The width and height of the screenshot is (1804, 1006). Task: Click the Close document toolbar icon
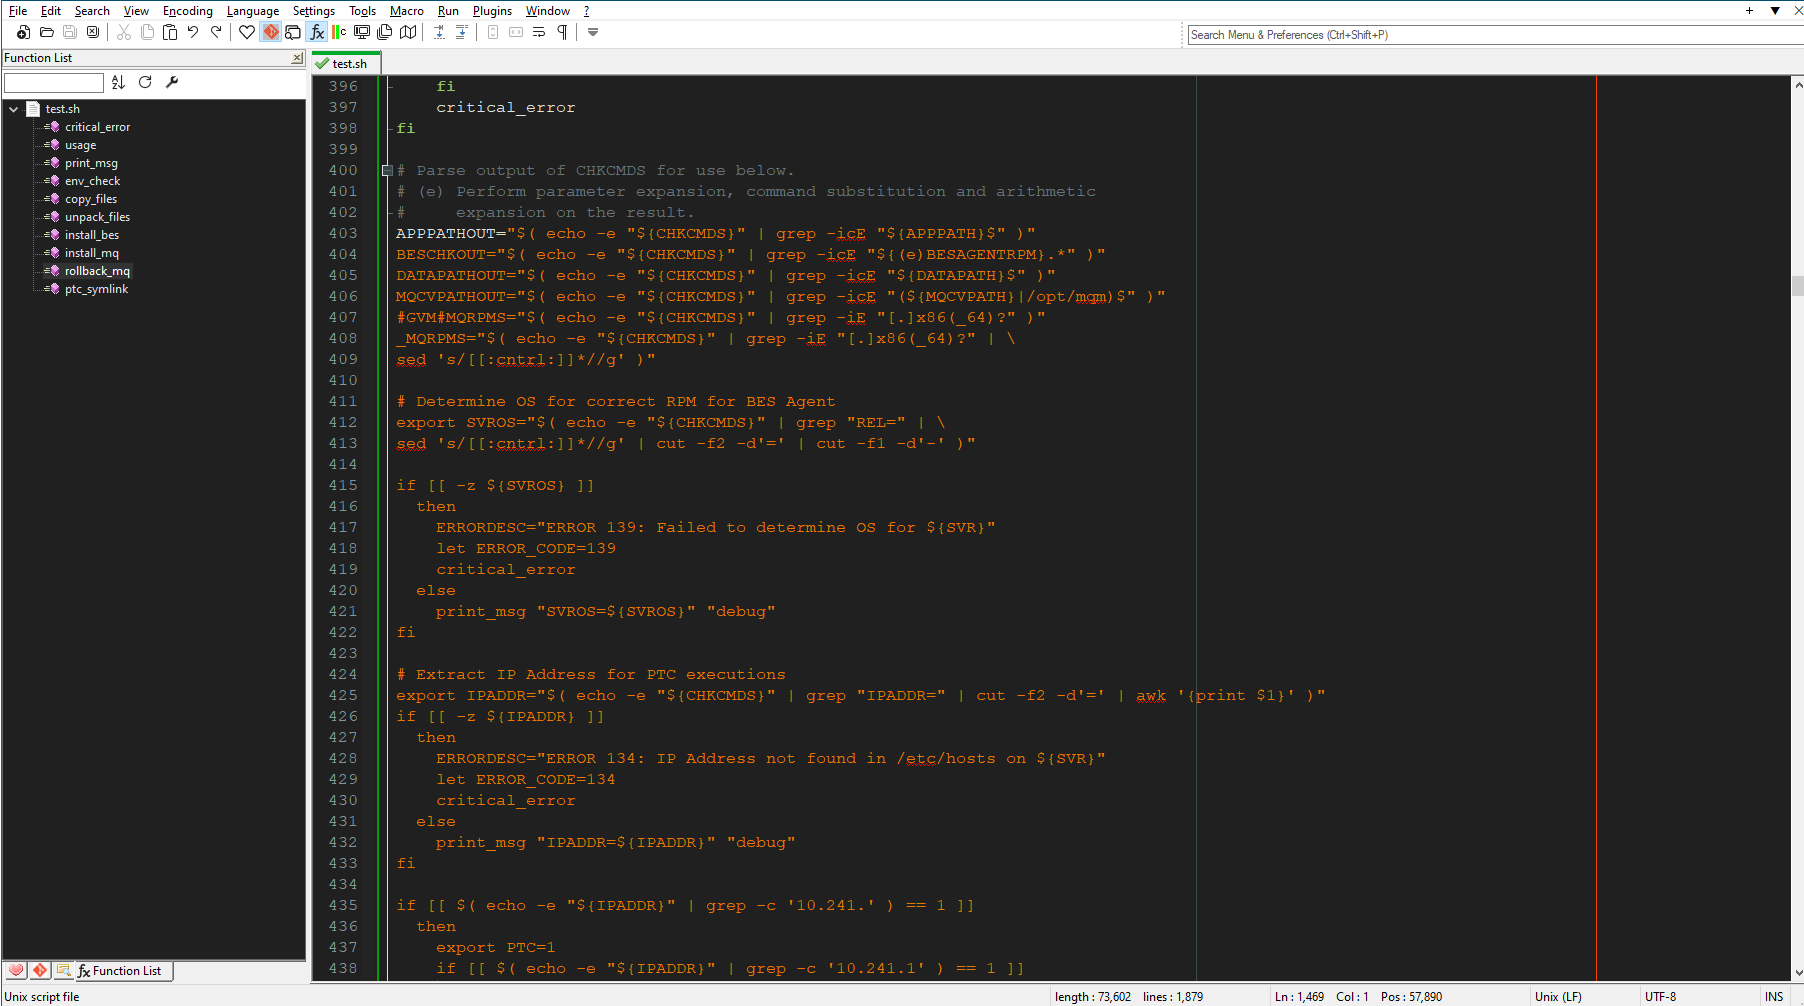click(x=93, y=33)
